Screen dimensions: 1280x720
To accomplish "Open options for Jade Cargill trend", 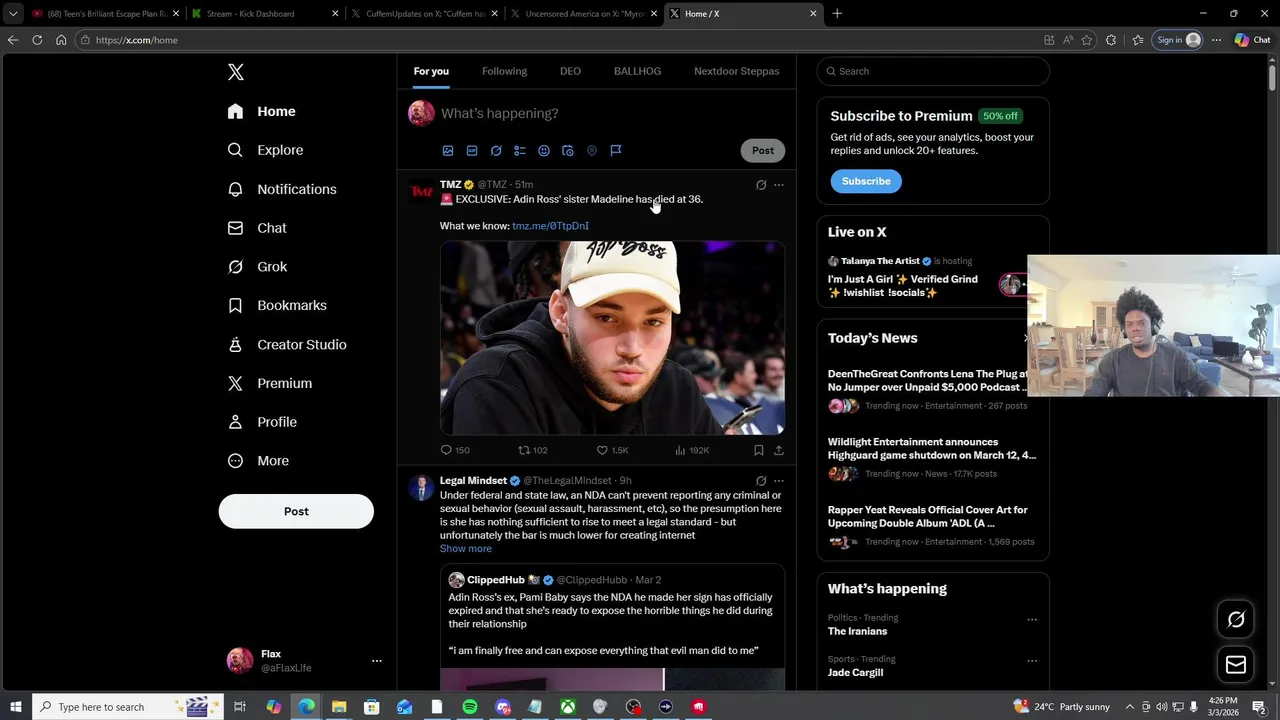I will coord(1032,661).
